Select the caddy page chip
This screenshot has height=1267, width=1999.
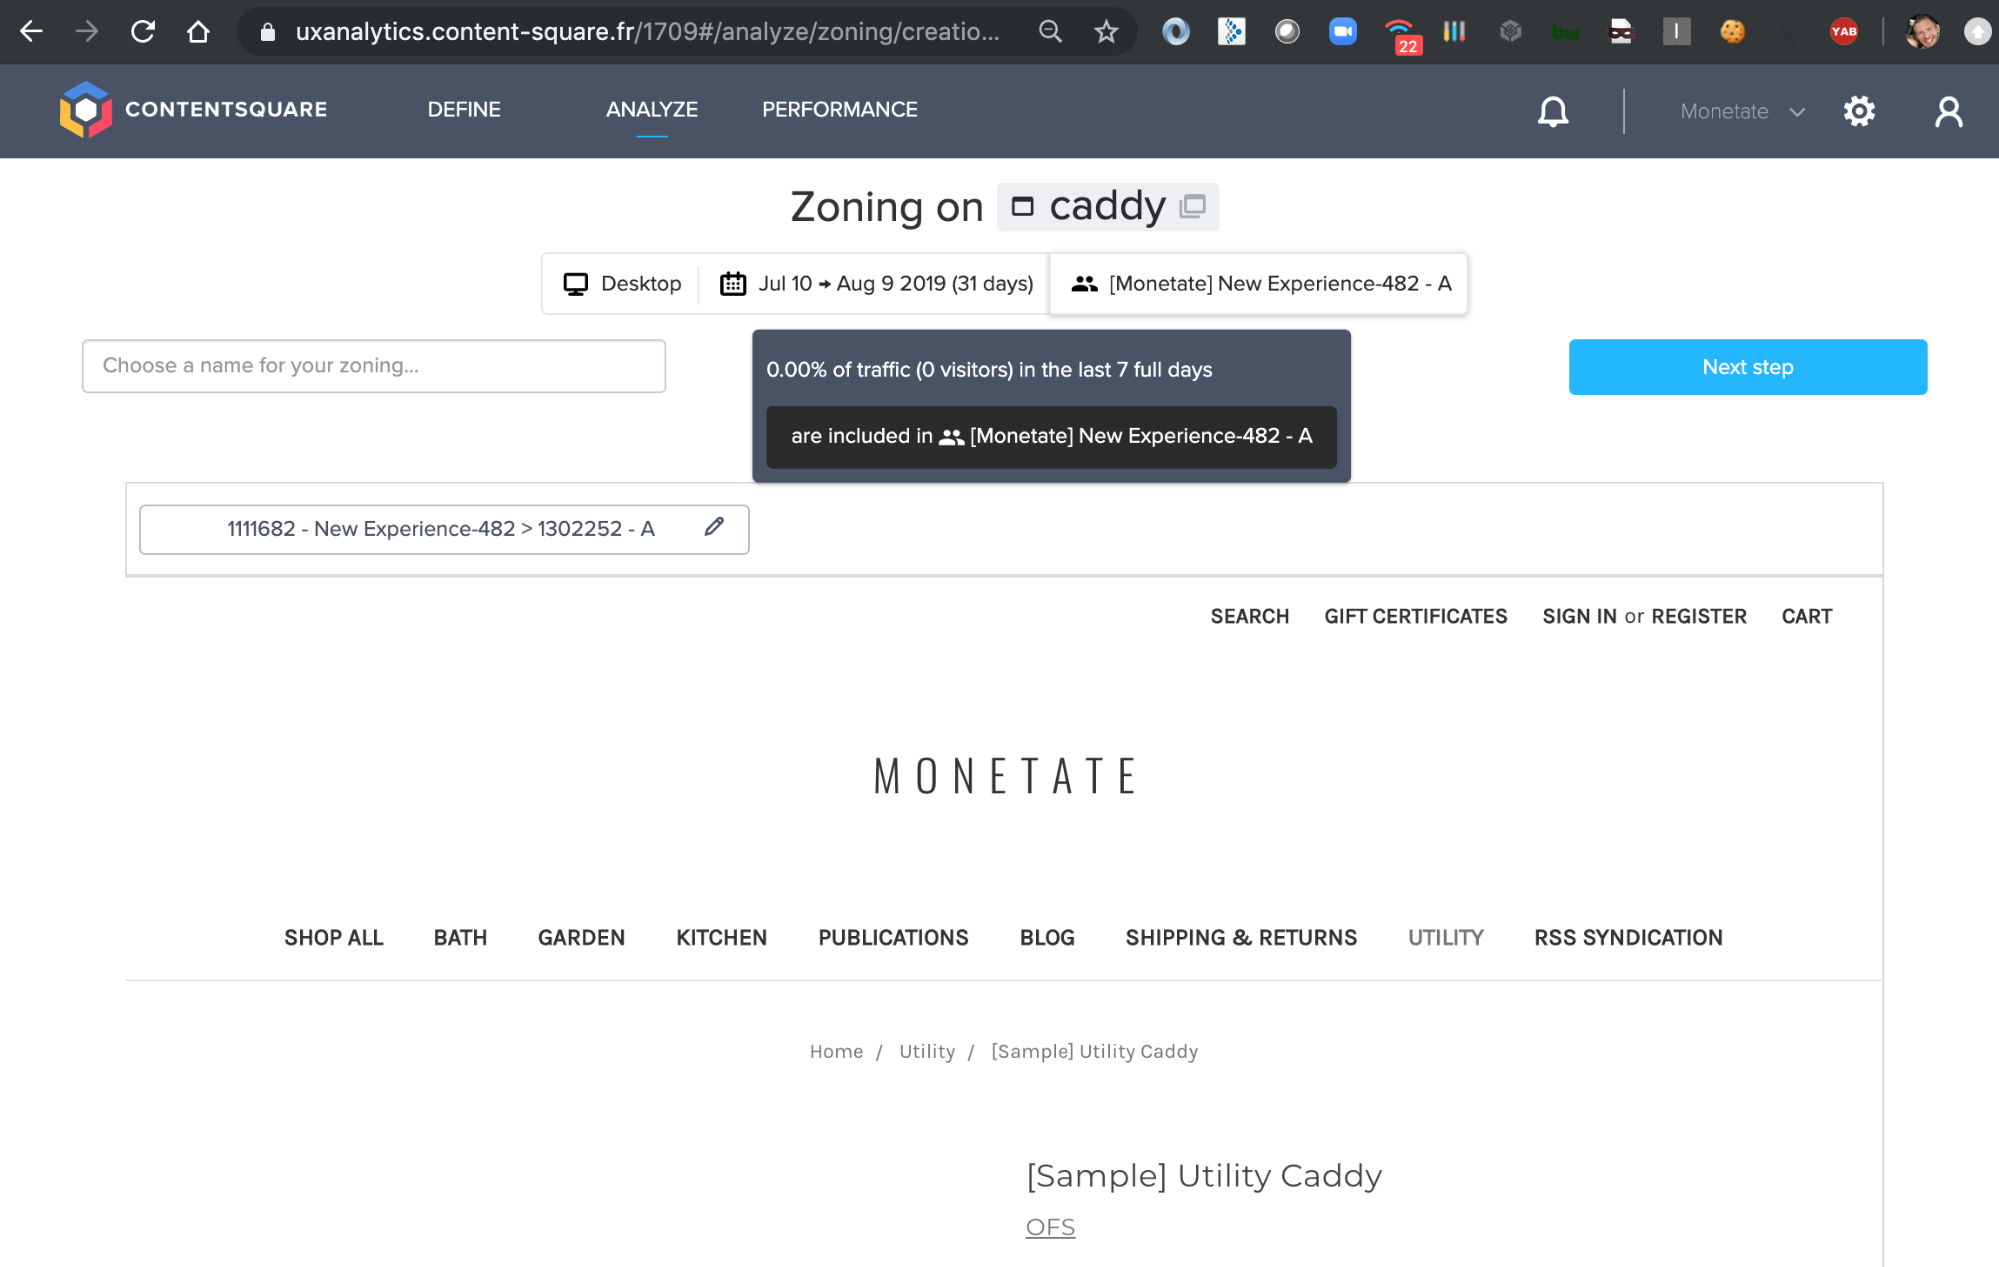click(1106, 207)
